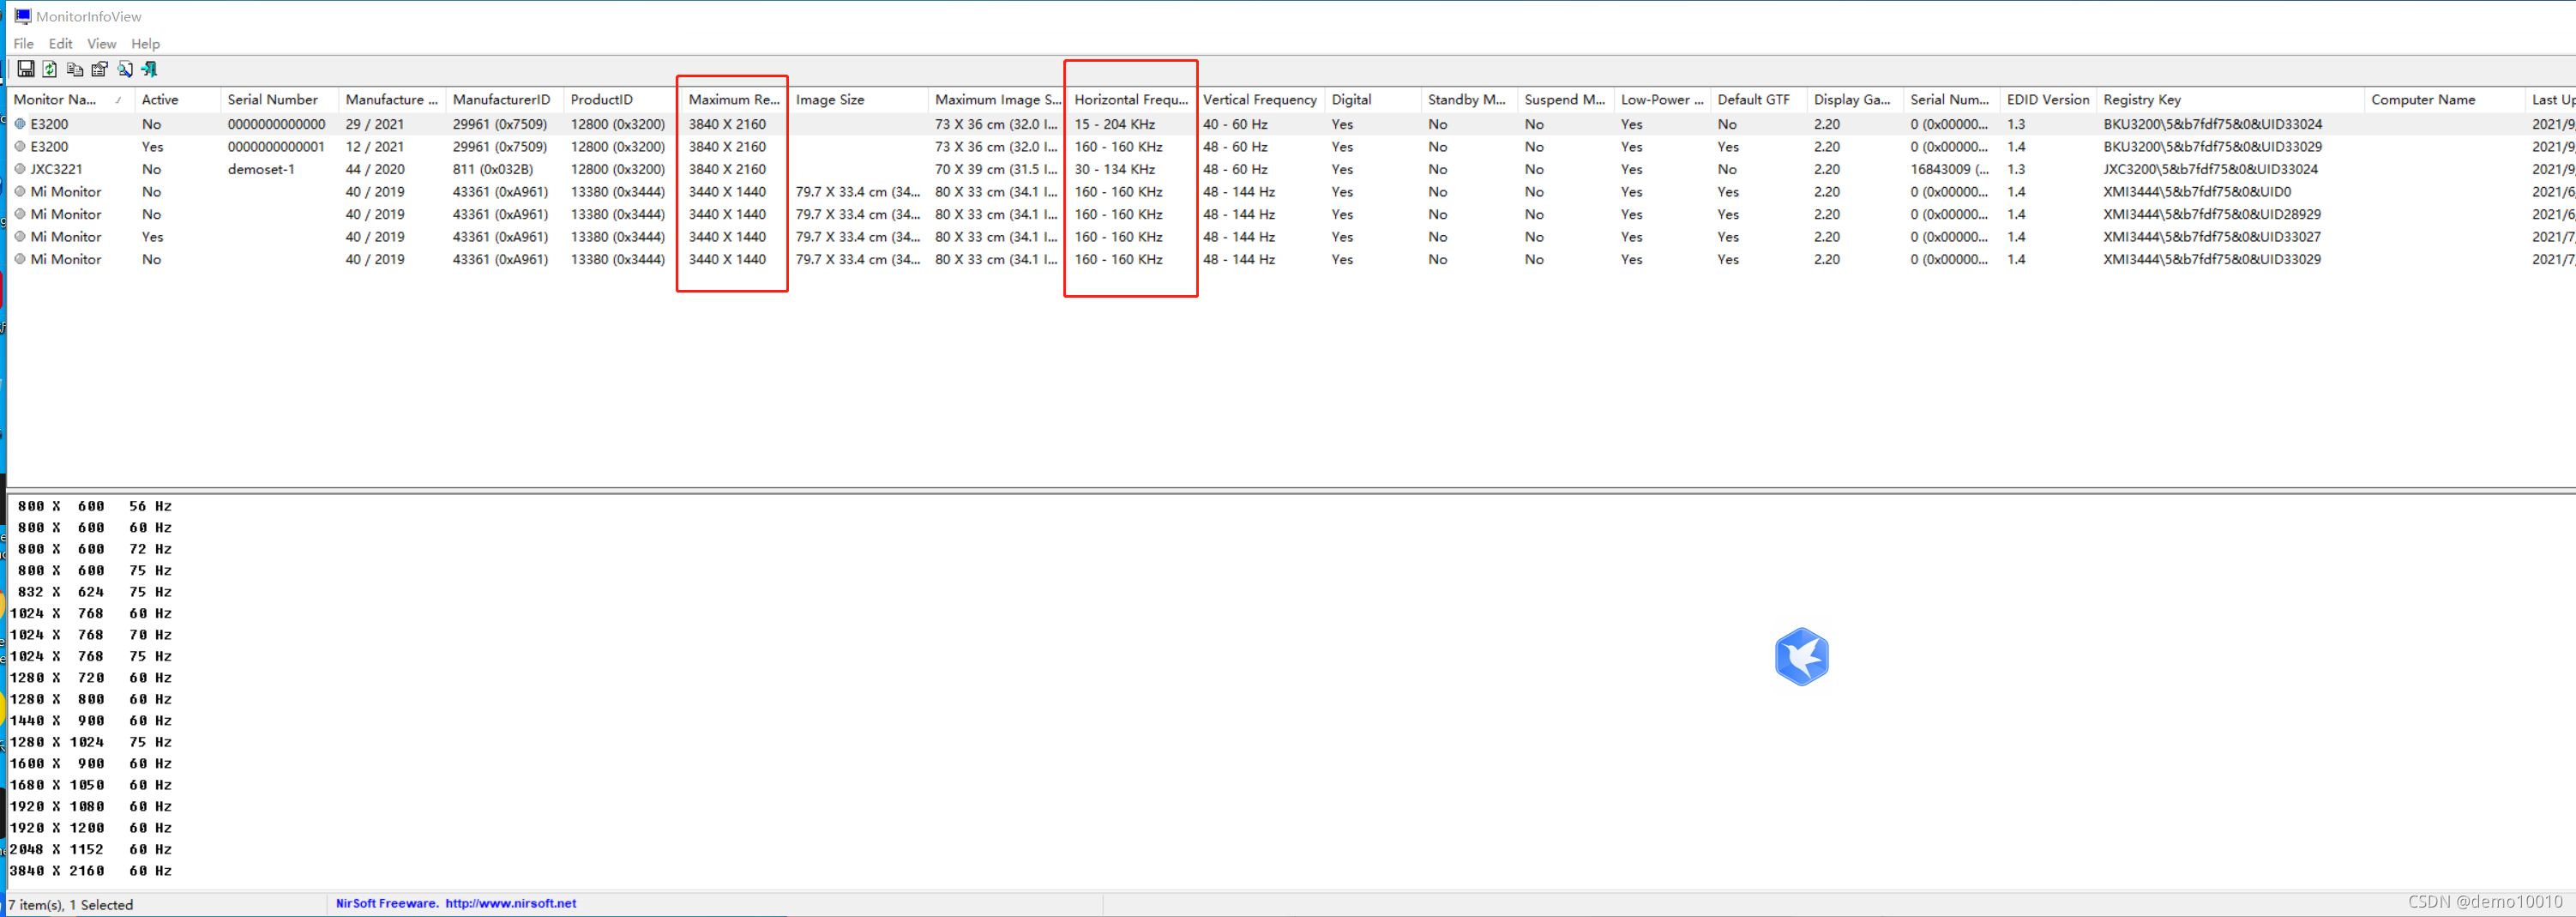Click the horizontal frequency cell '15 - 204 KHz'
Screen dimensions: 2576x917
tap(1115, 124)
